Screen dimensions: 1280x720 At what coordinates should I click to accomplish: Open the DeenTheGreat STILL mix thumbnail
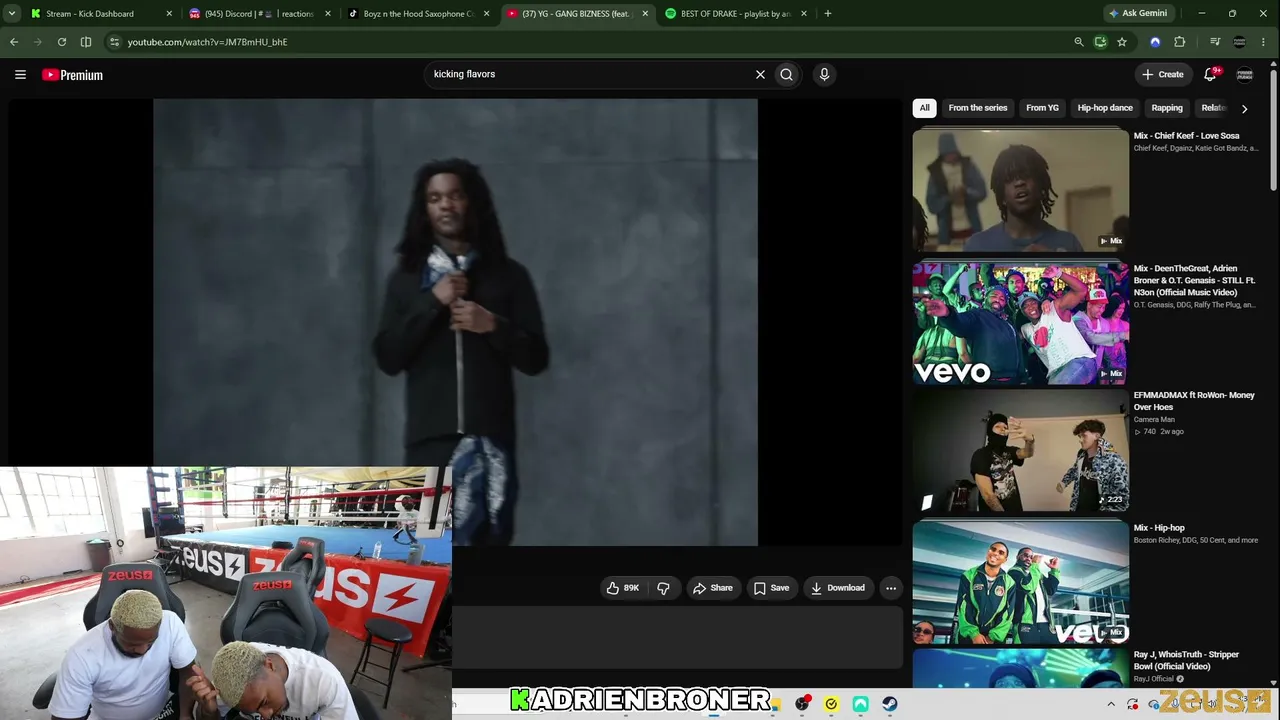(x=1020, y=323)
